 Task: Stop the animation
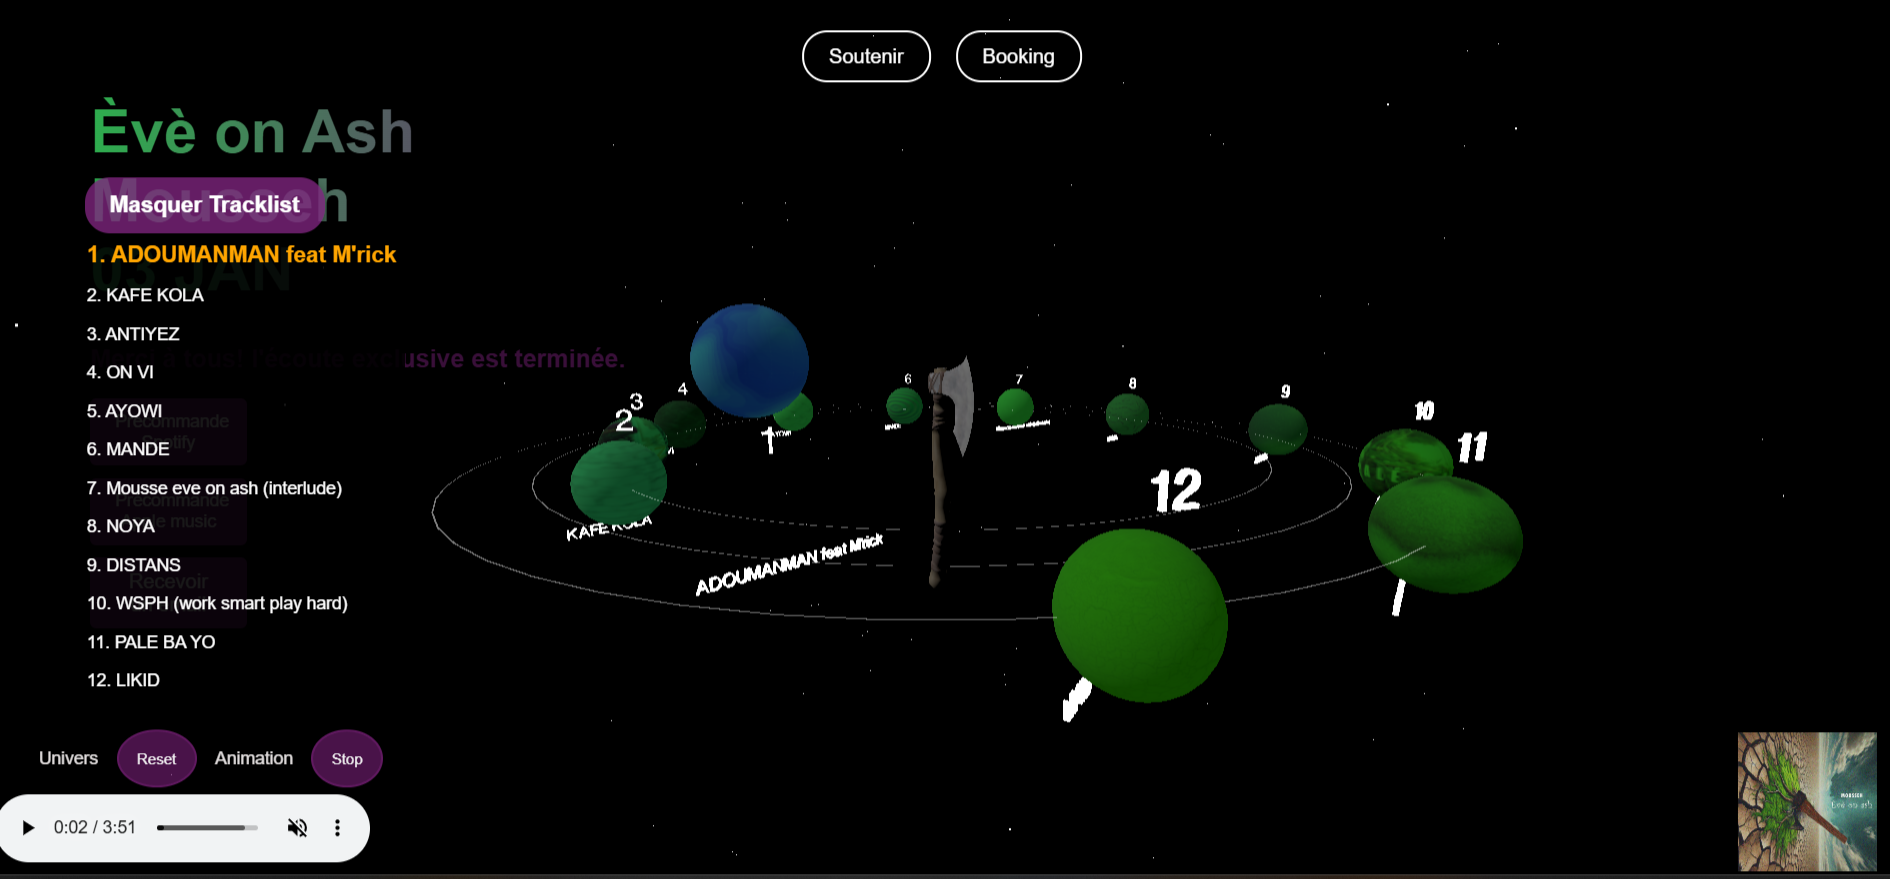pyautogui.click(x=346, y=759)
